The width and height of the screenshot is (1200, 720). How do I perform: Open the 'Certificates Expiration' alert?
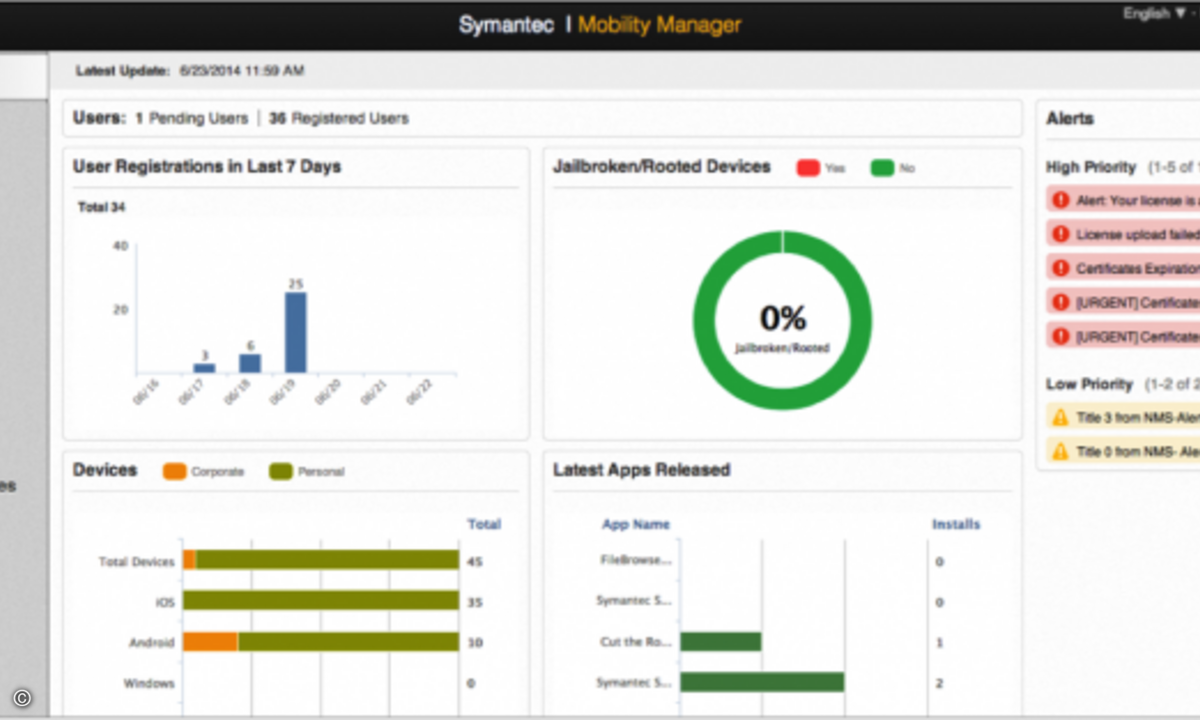tap(1124, 269)
